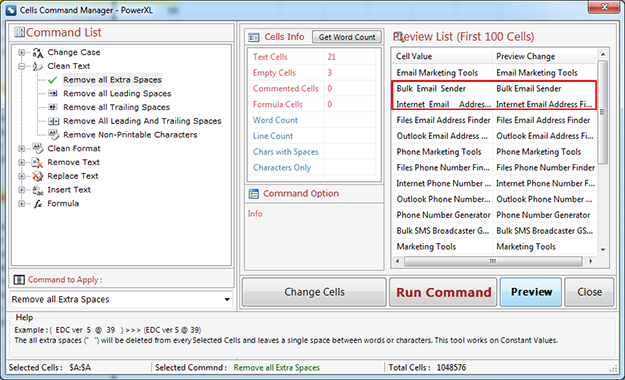Click the Replace Text icon
This screenshot has height=380, width=625.
37,176
